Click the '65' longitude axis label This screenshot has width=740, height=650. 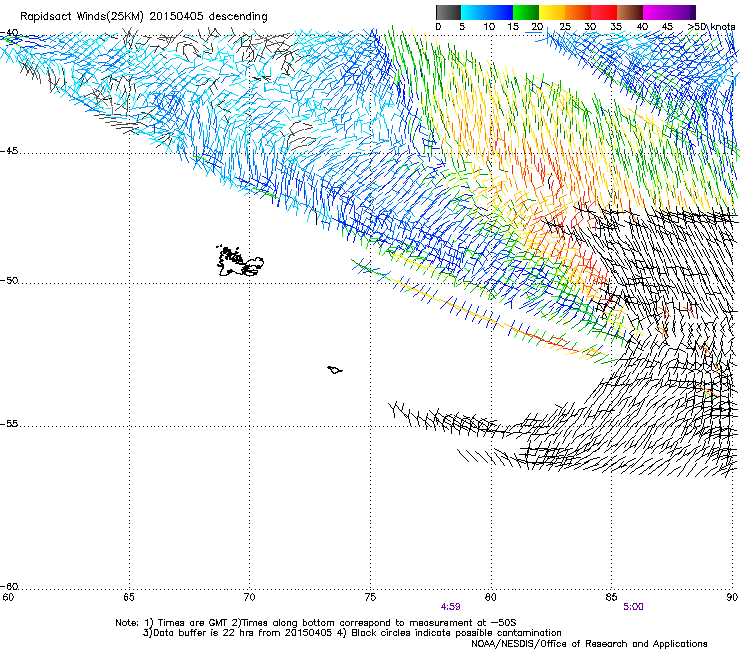pyautogui.click(x=129, y=598)
